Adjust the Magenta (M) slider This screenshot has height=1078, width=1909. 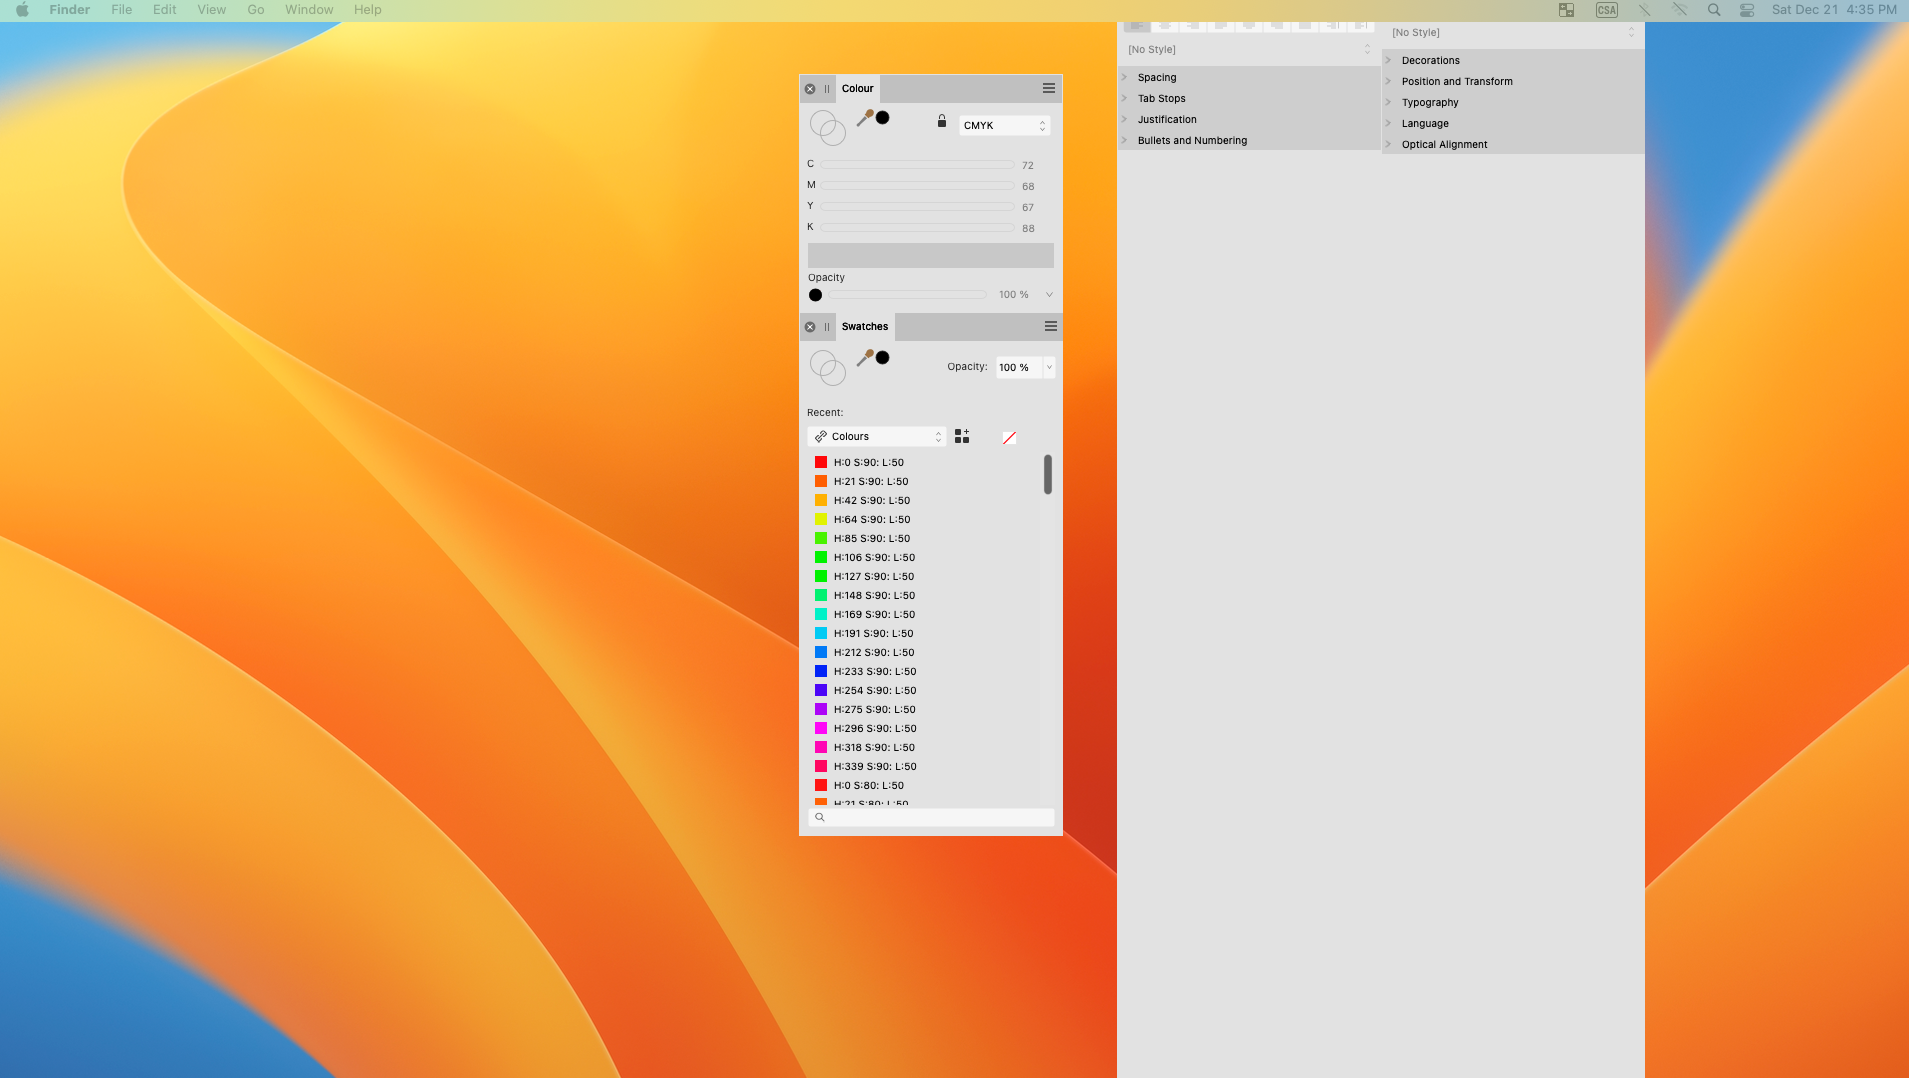(x=918, y=185)
